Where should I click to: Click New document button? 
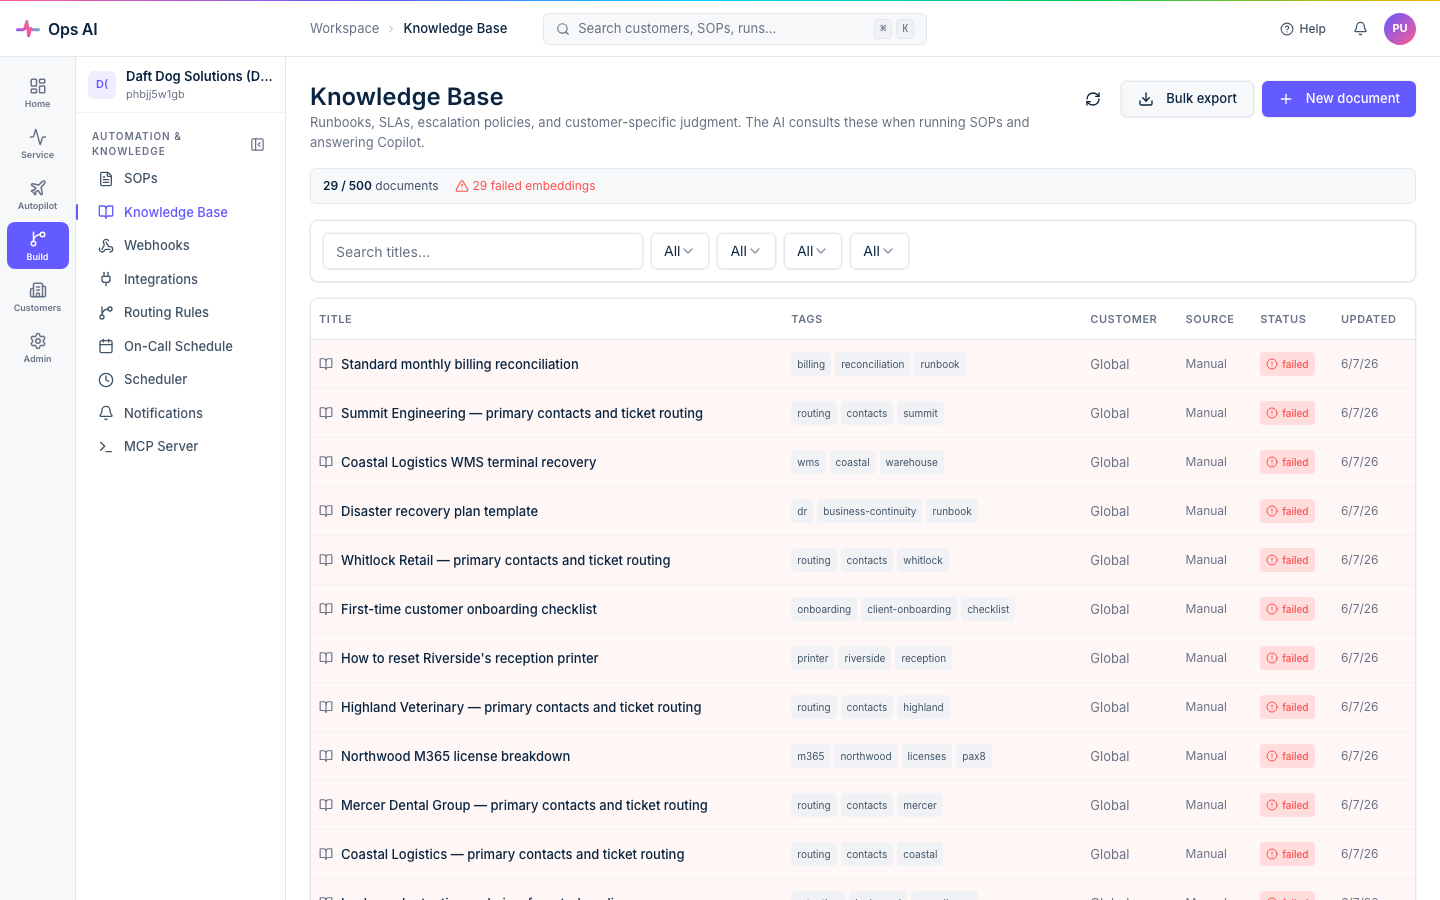click(1339, 99)
